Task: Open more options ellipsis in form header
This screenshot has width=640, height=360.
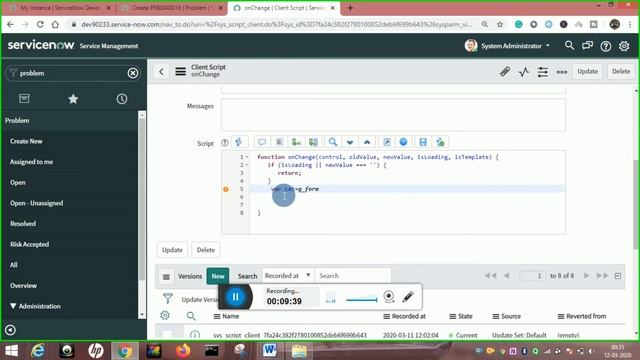Action: pos(562,72)
